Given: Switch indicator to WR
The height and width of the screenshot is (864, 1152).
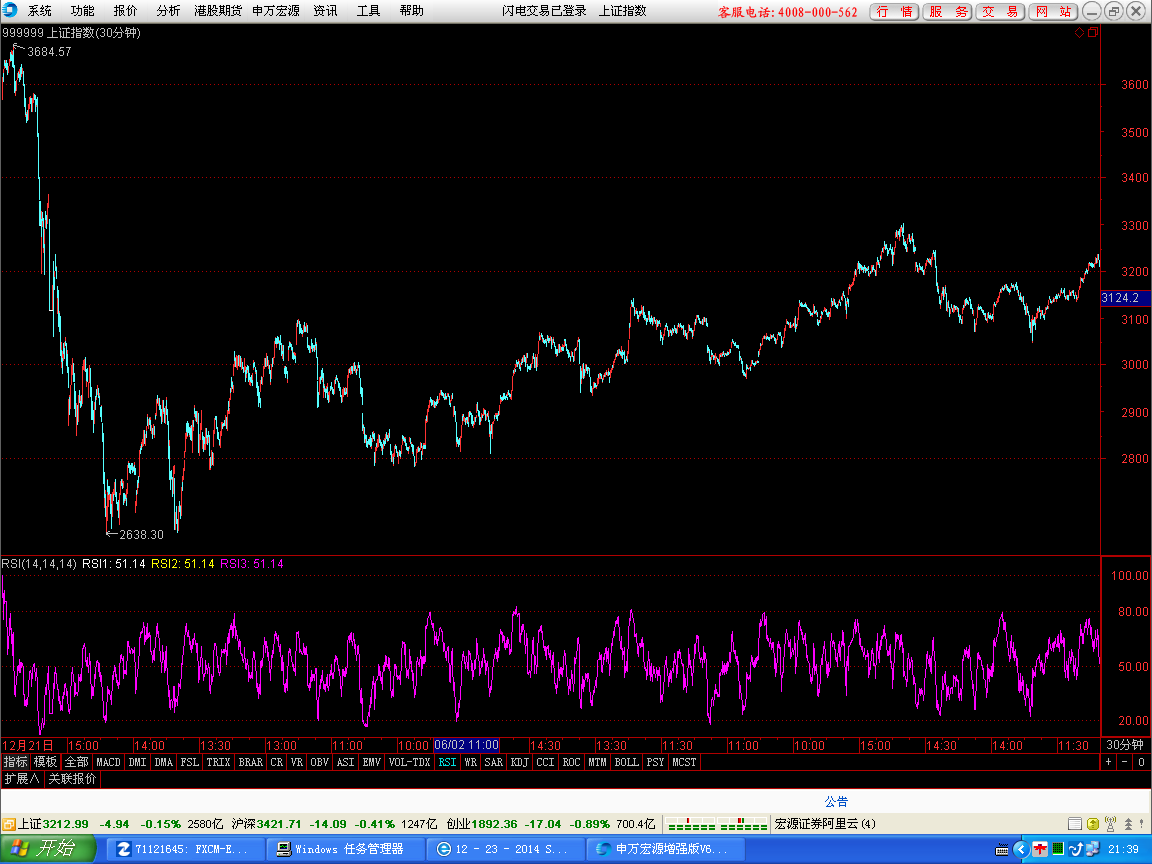Looking at the screenshot, I should [470, 762].
